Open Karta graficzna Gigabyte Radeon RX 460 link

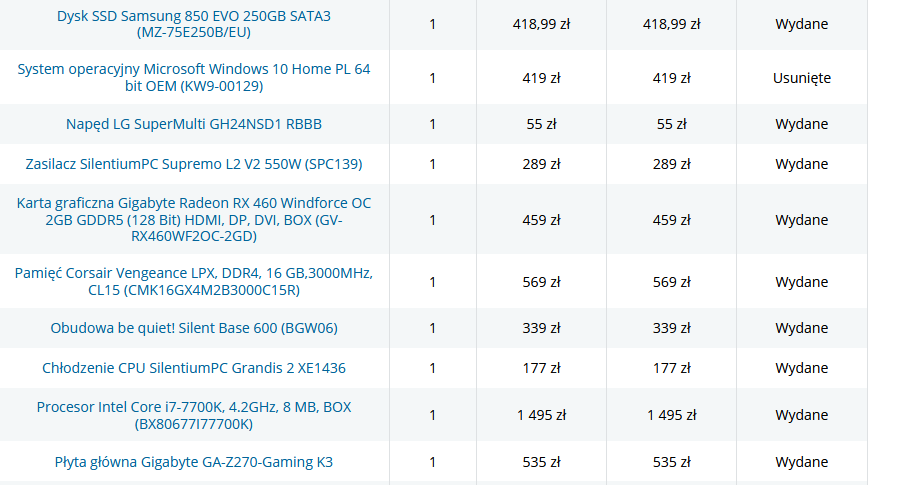click(194, 220)
